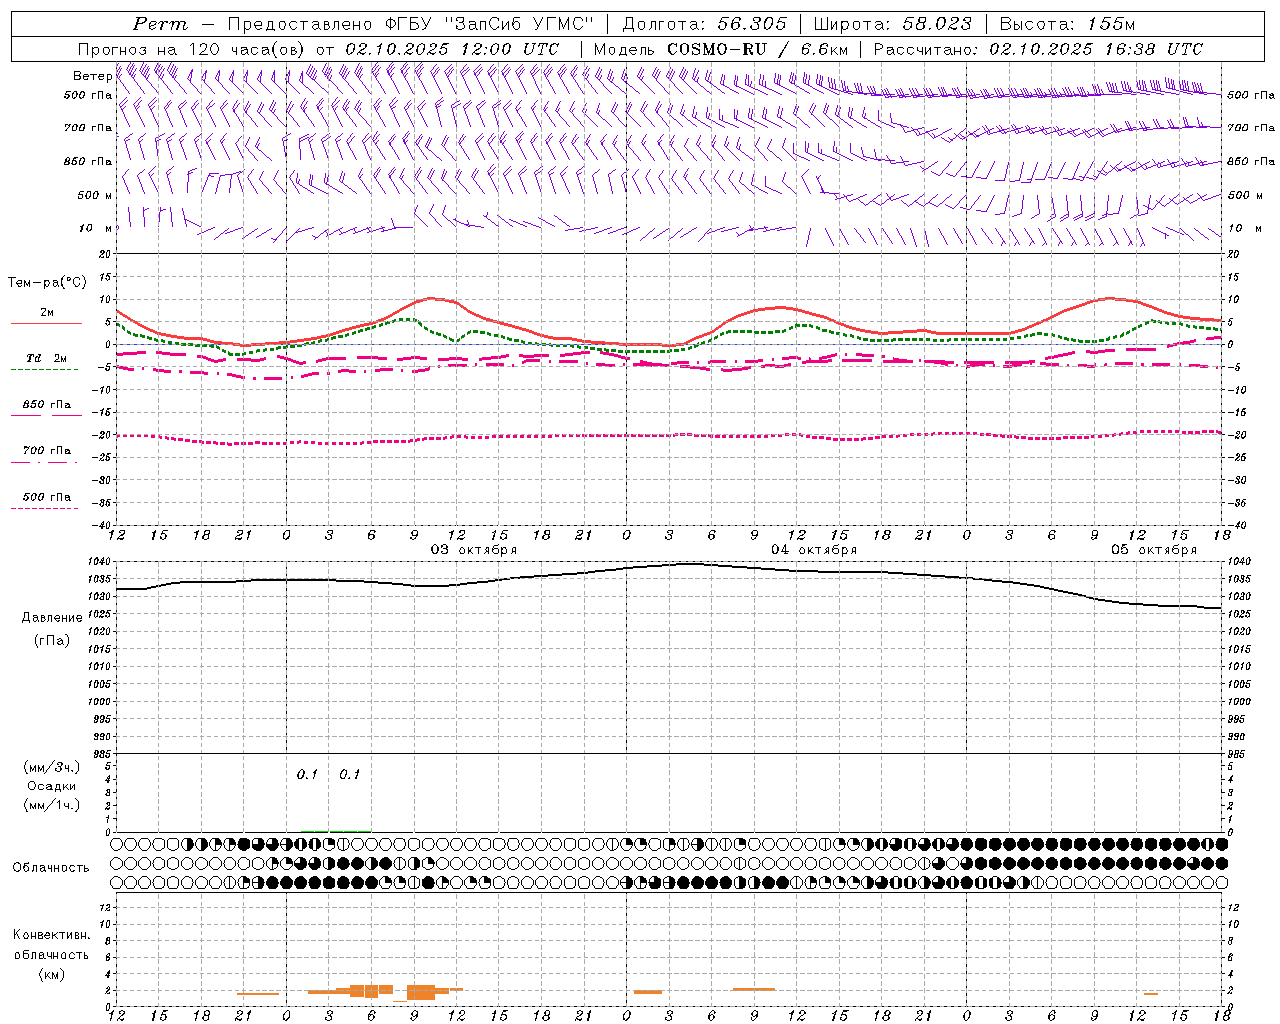Click the "Осадки" precipitation label
The width and height of the screenshot is (1280, 1024).
(x=52, y=786)
